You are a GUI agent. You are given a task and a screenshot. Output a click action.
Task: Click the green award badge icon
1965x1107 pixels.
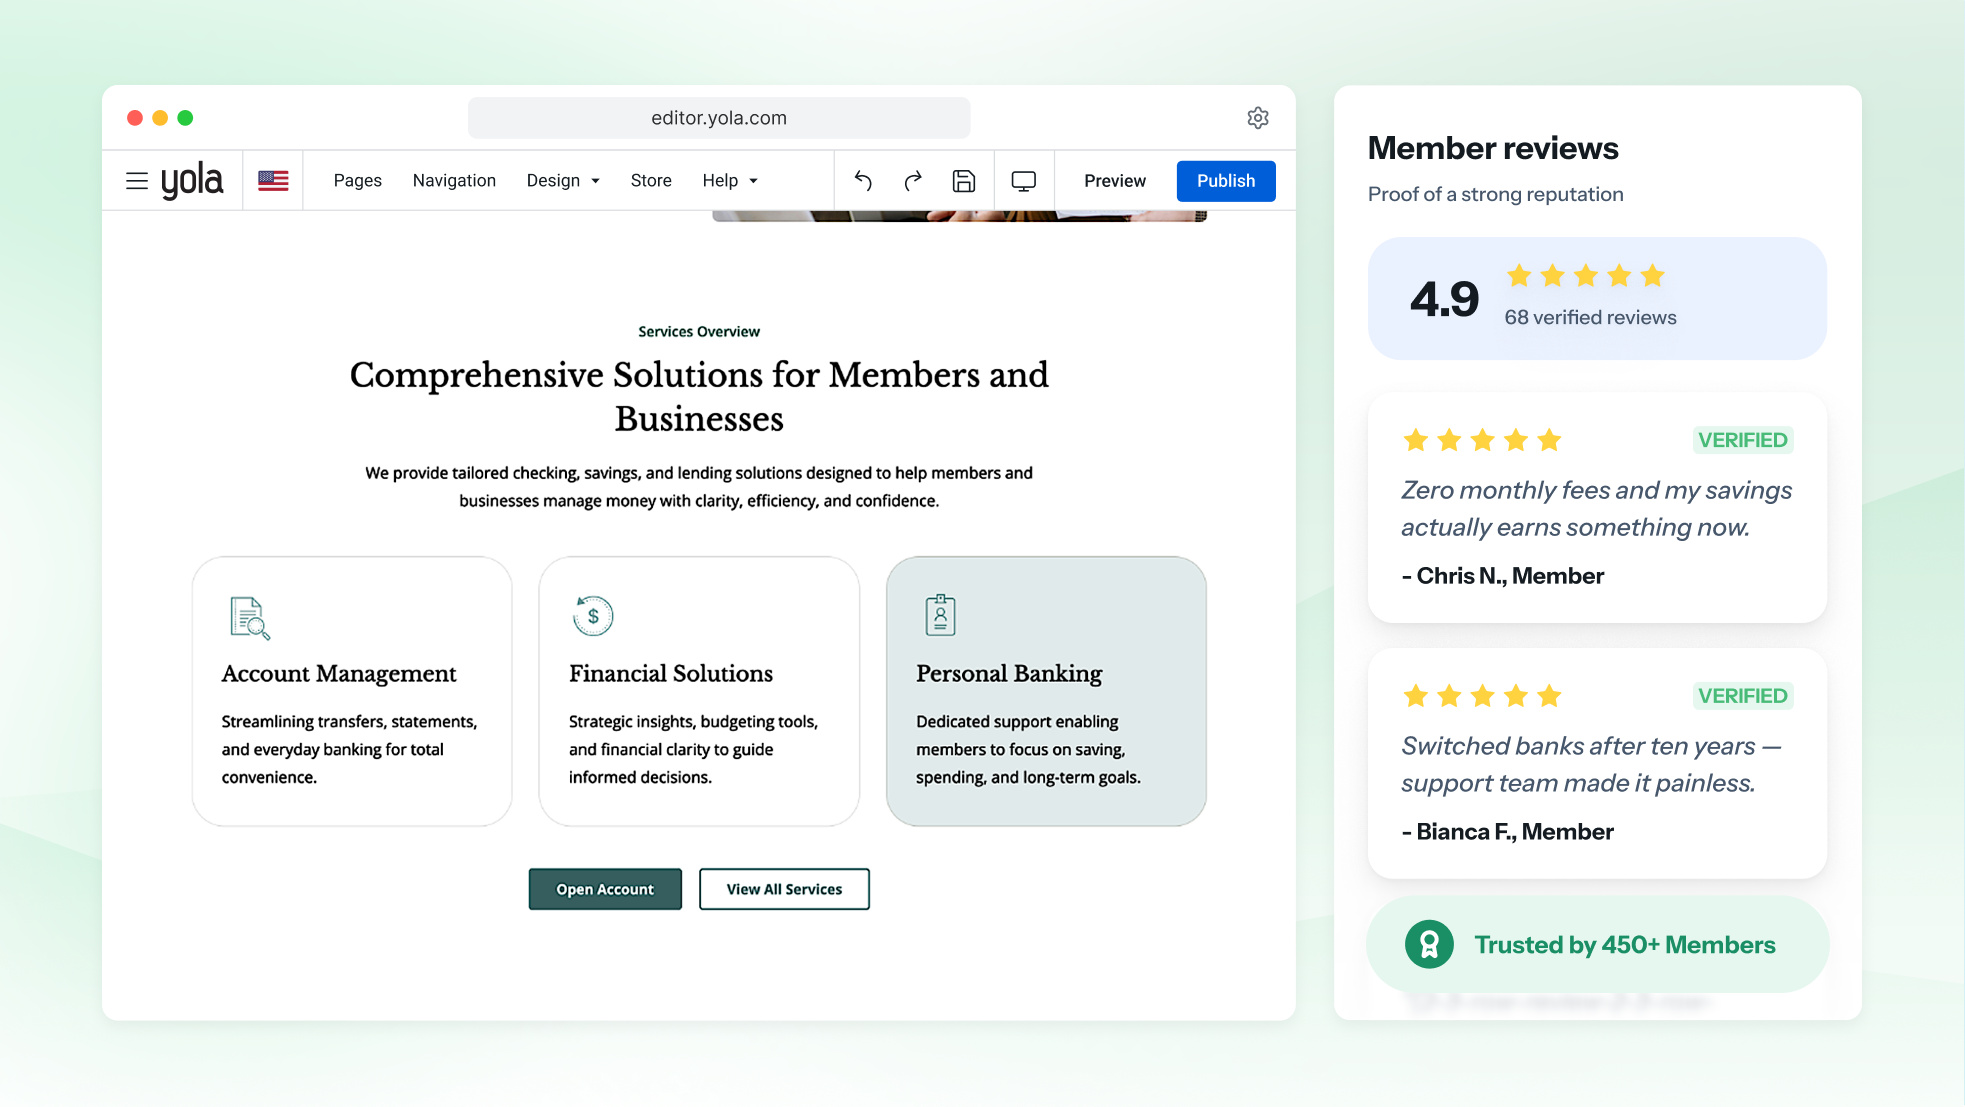click(x=1429, y=944)
